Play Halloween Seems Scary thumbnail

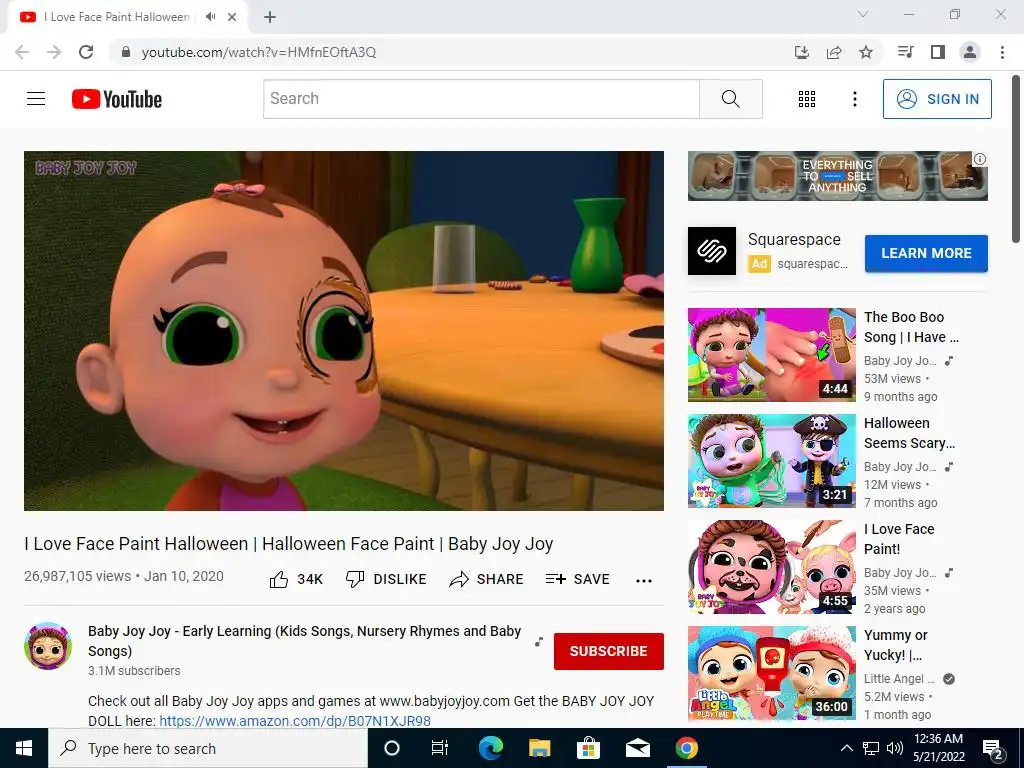point(771,461)
